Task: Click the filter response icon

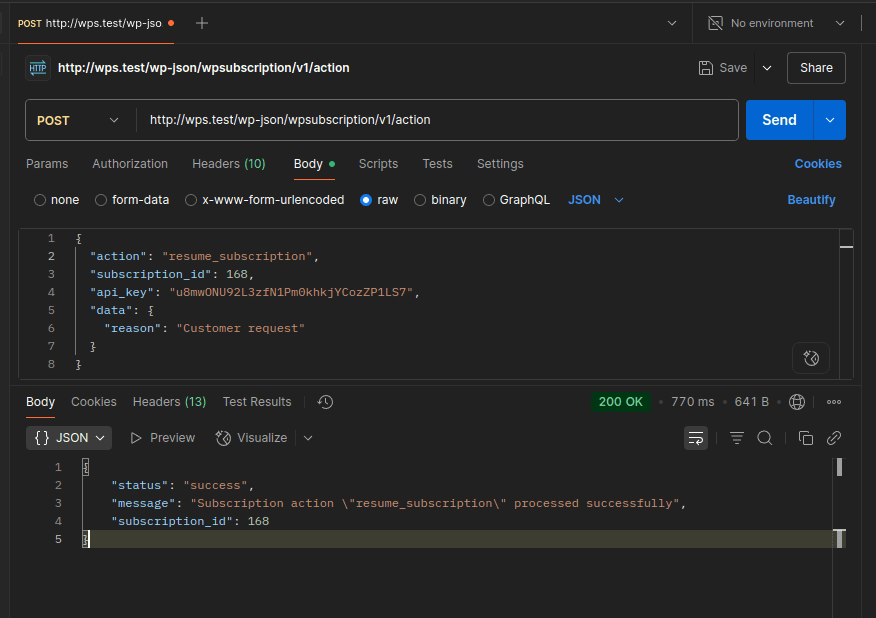Action: pyautogui.click(x=737, y=438)
